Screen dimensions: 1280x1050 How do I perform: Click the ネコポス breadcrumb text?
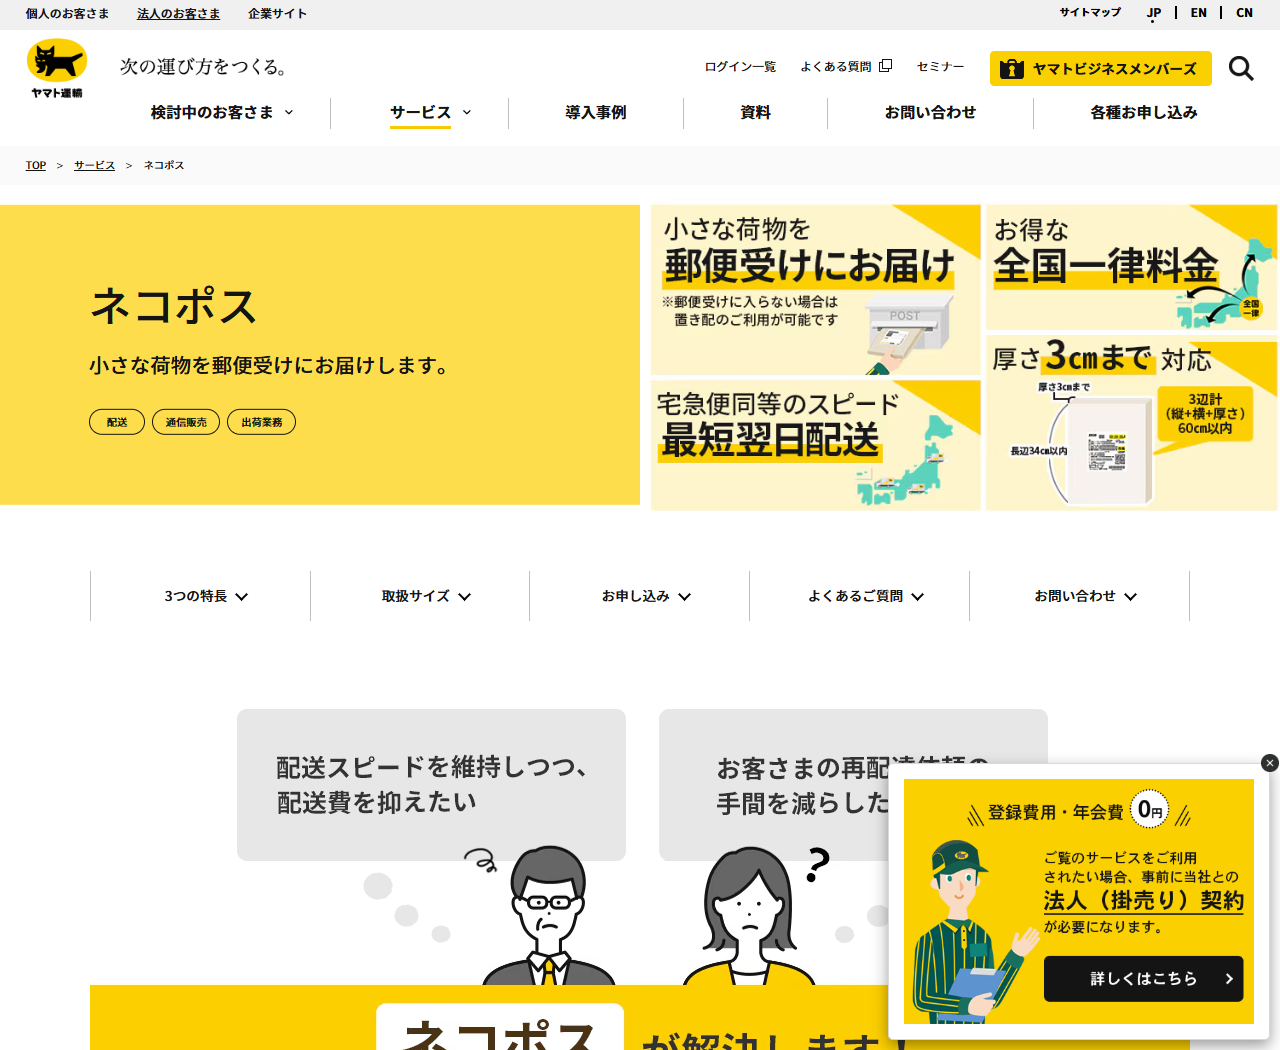click(x=164, y=165)
